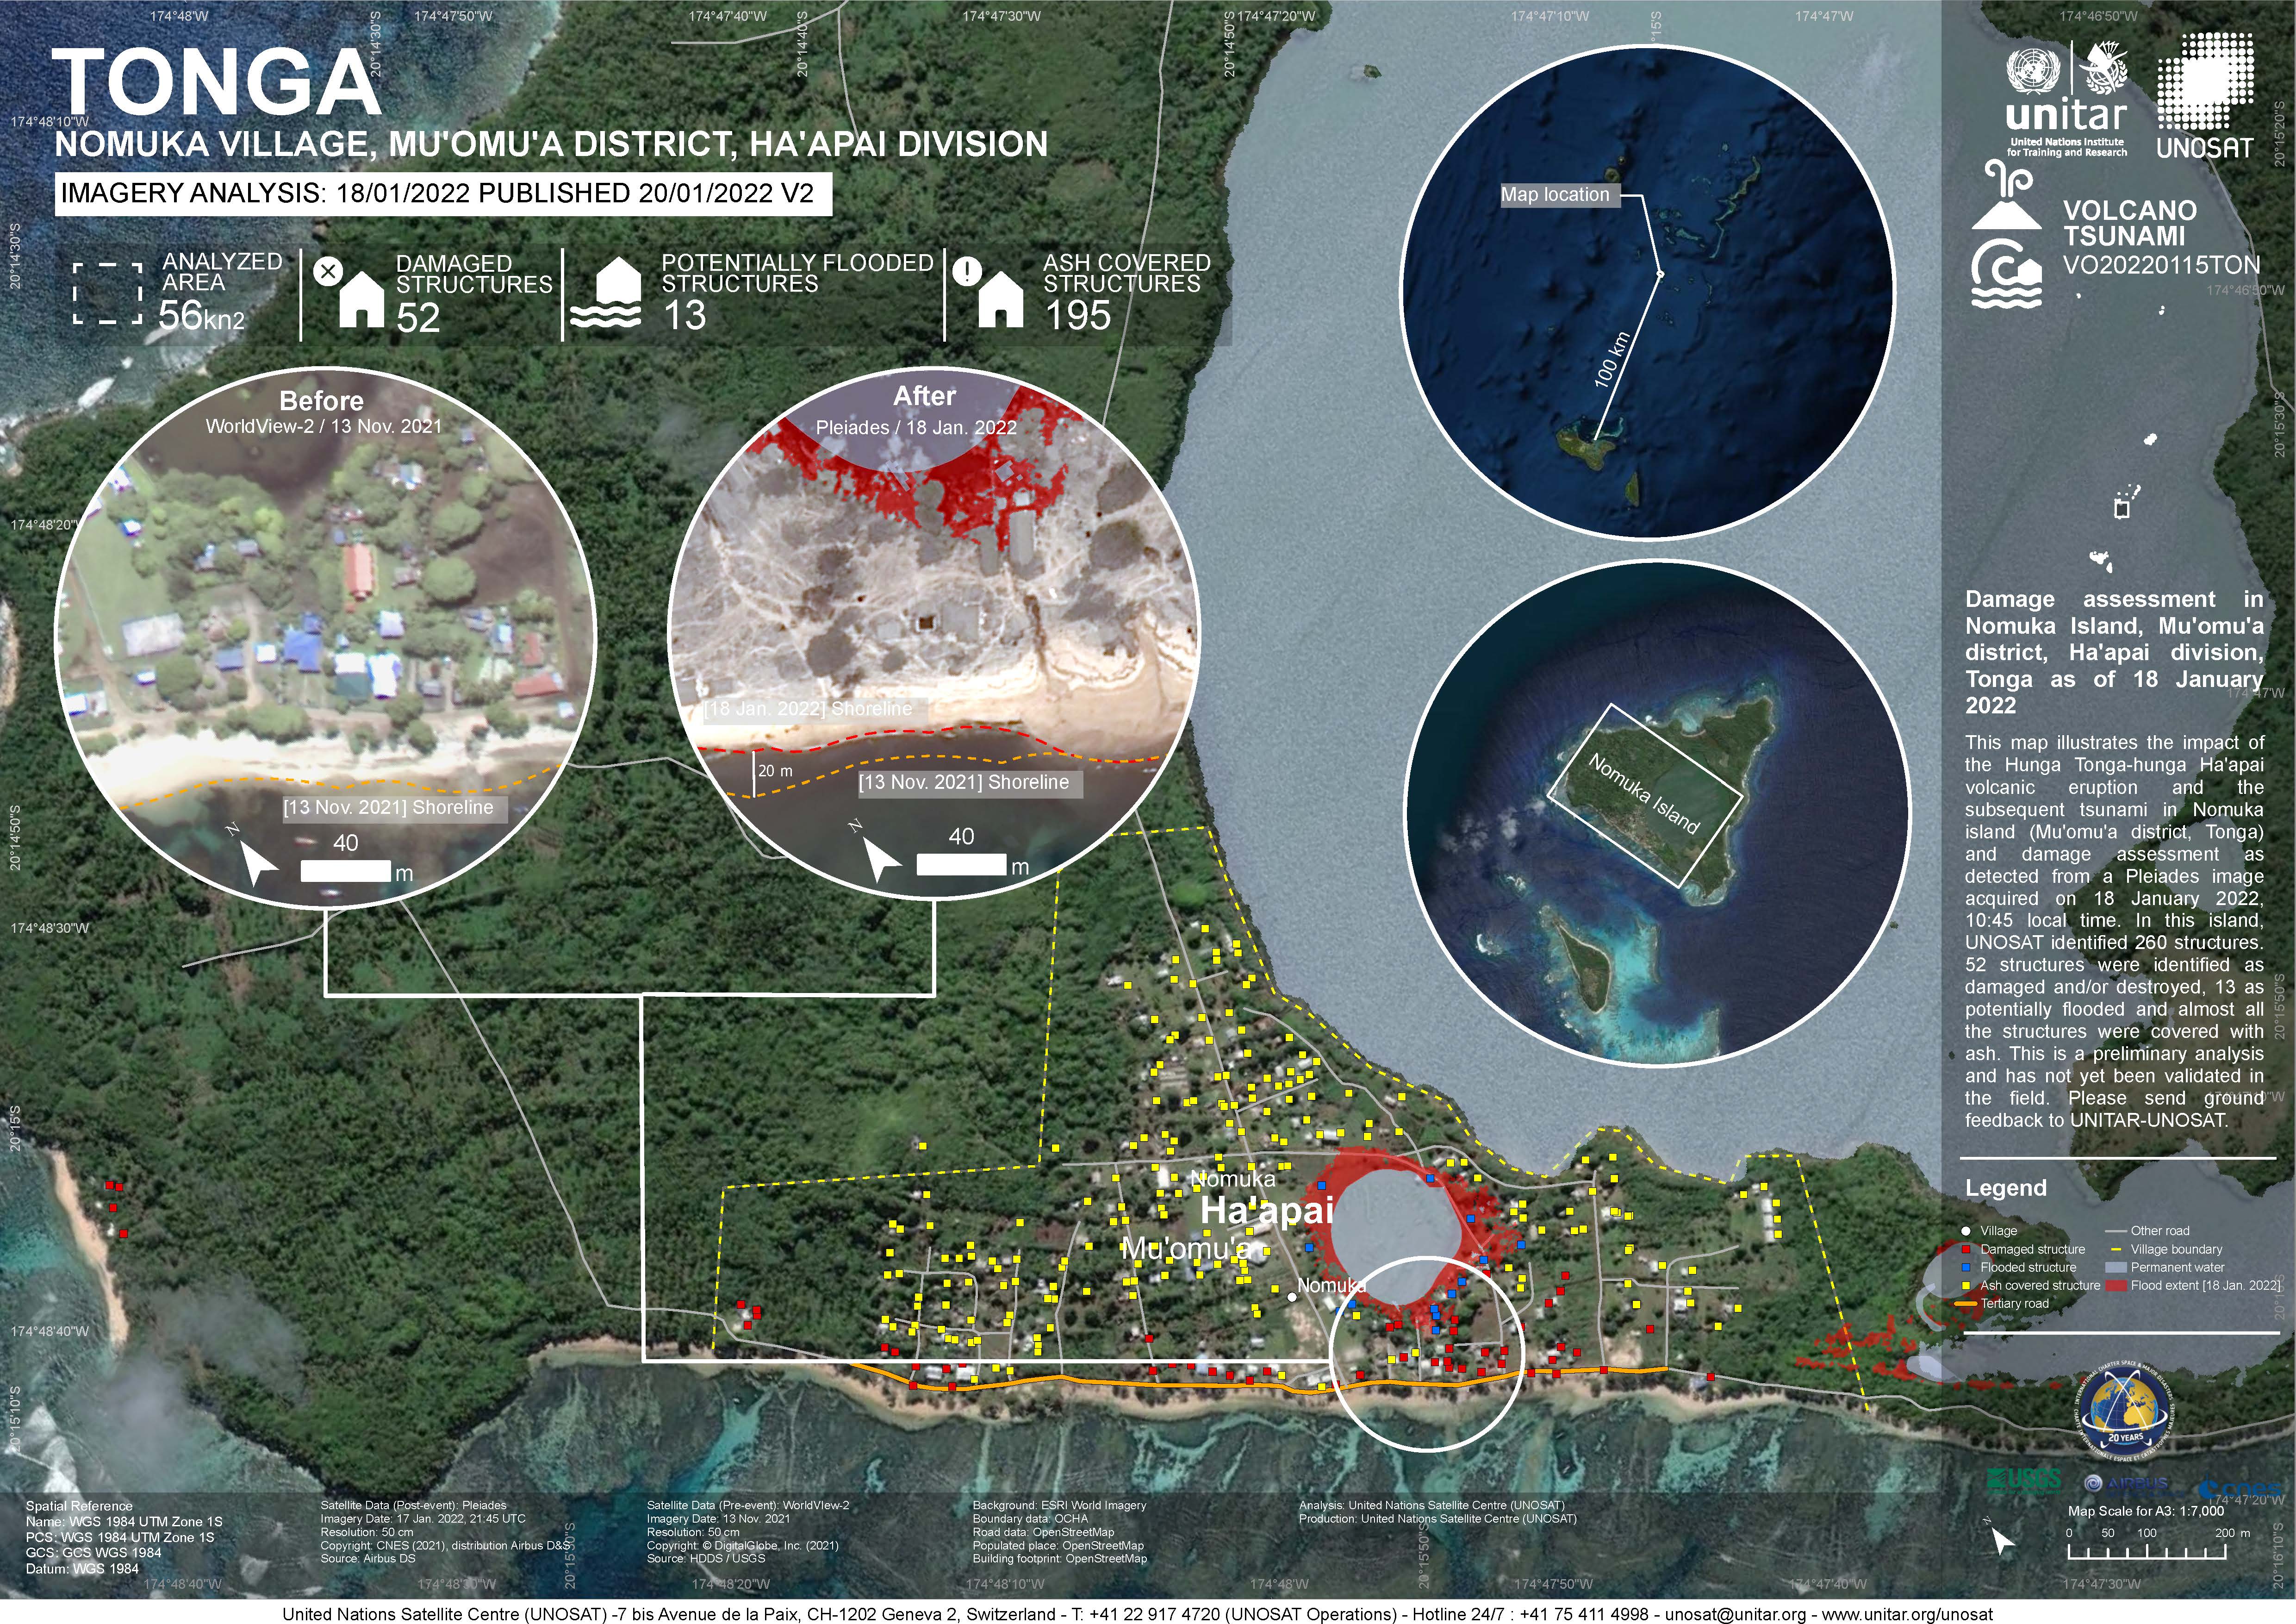Click the red Damaged structure legend swatch
This screenshot has height=1624, width=2296.
pos(1965,1249)
